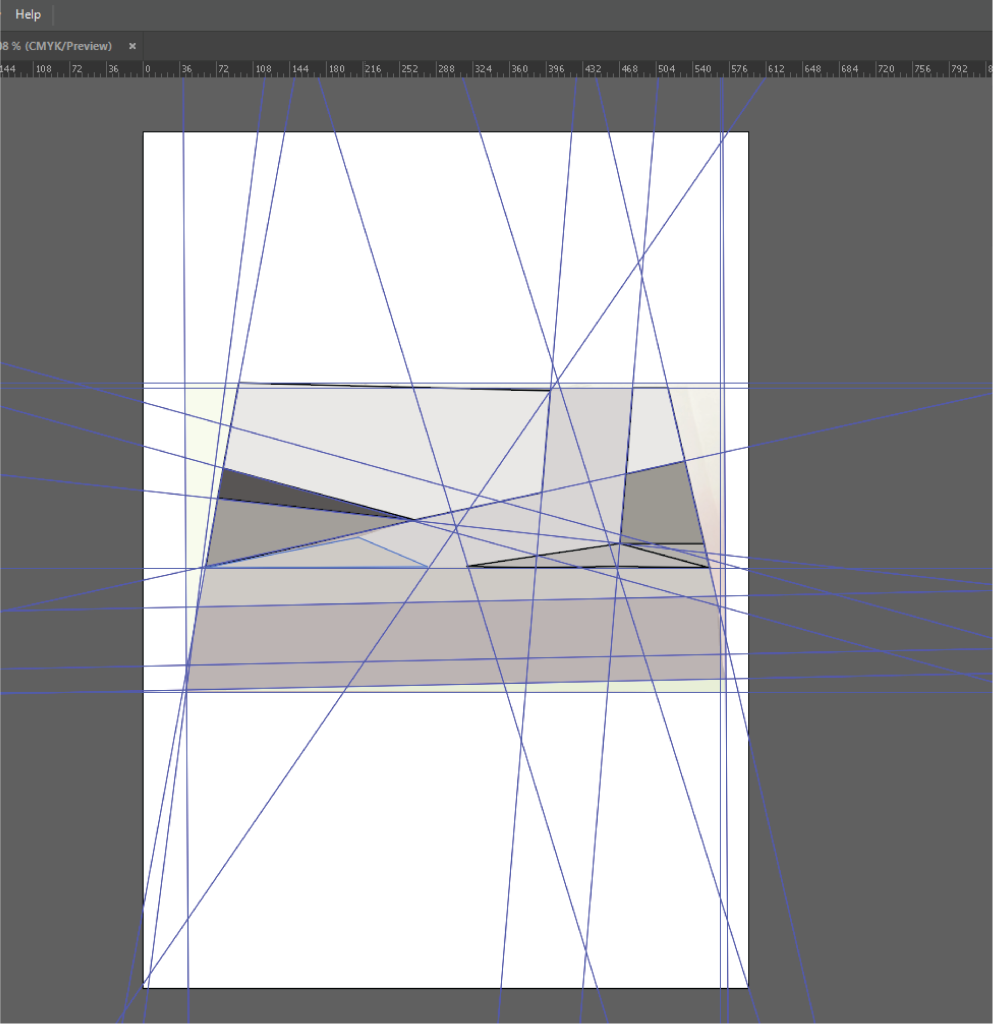Open the Help menu
The height and width of the screenshot is (1024, 993).
click(x=28, y=15)
